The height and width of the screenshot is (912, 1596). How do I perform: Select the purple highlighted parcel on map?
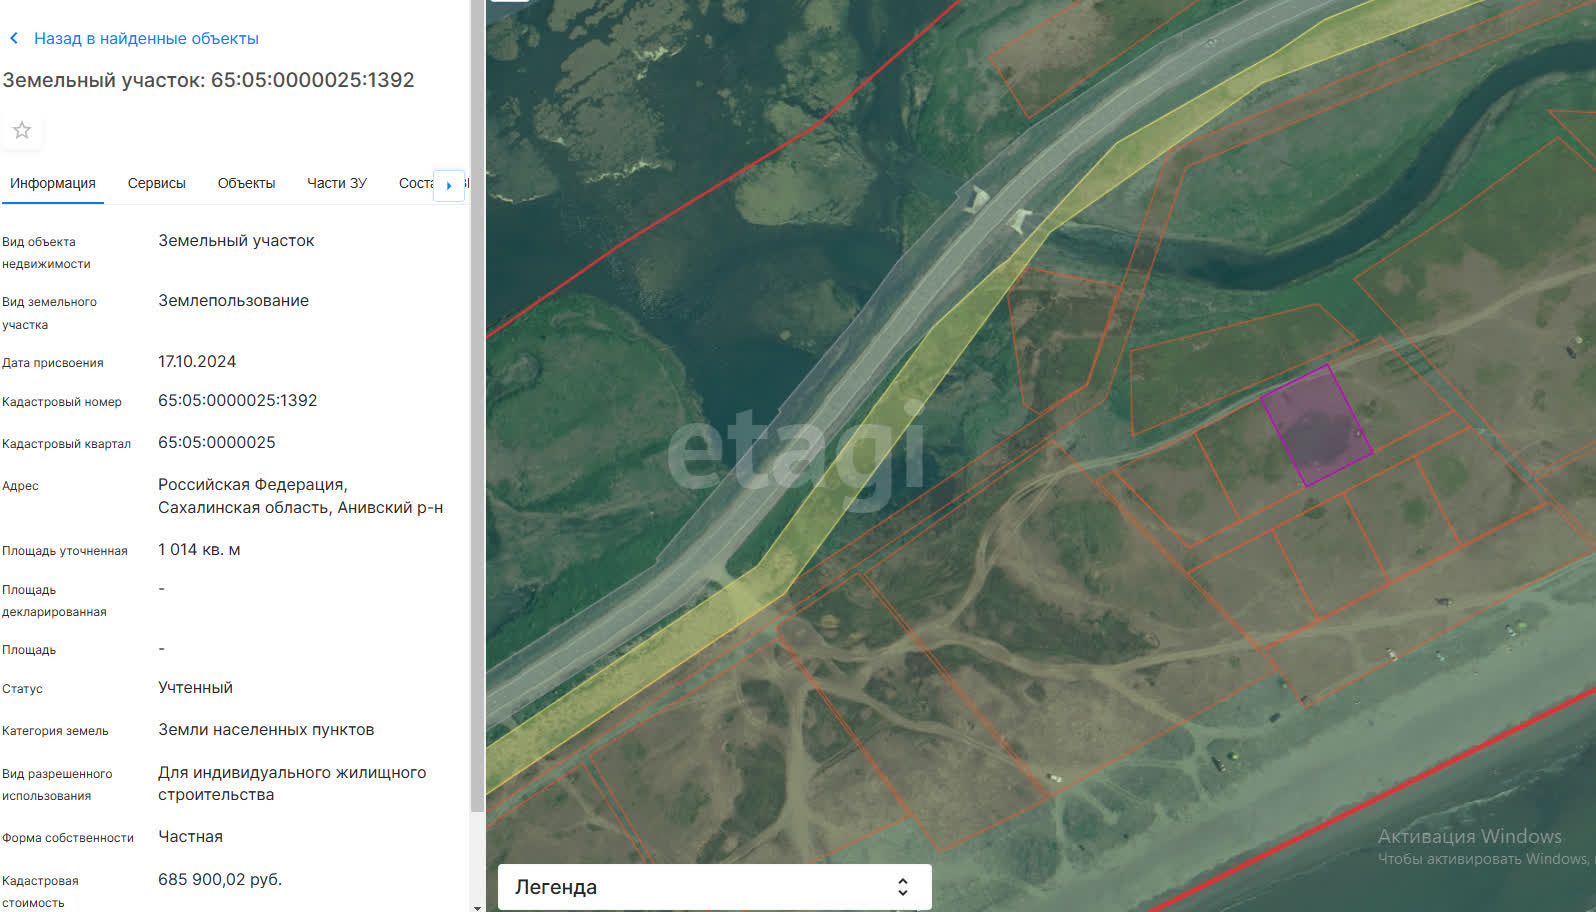pos(1315,425)
